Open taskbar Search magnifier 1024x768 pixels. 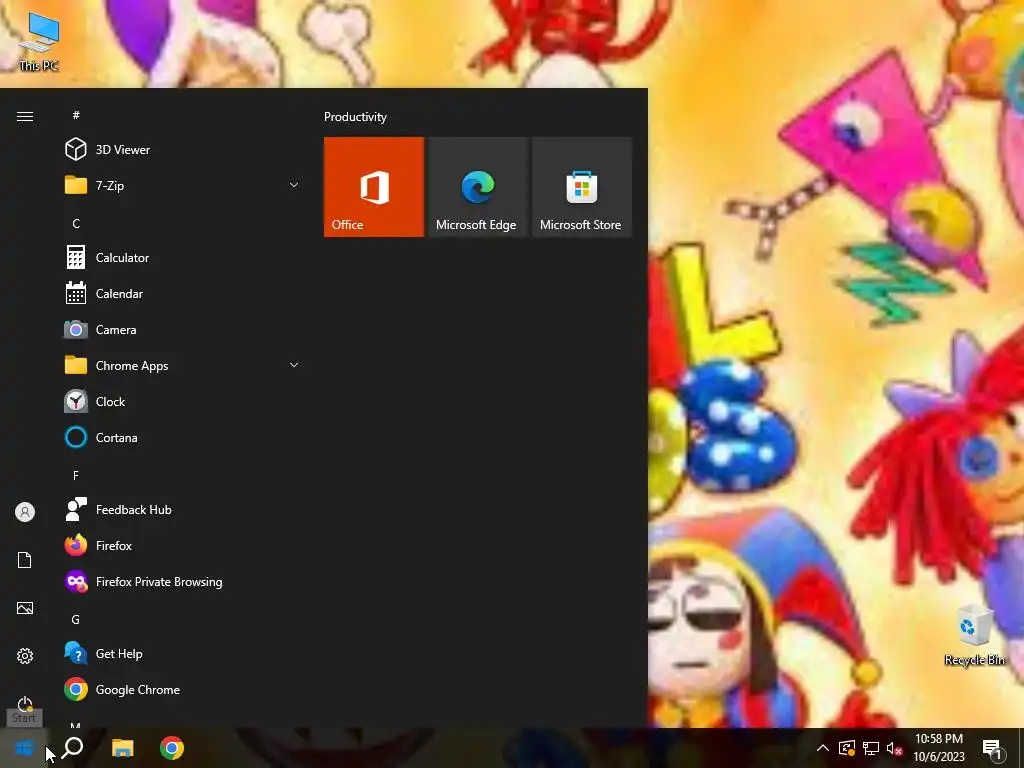[72, 748]
